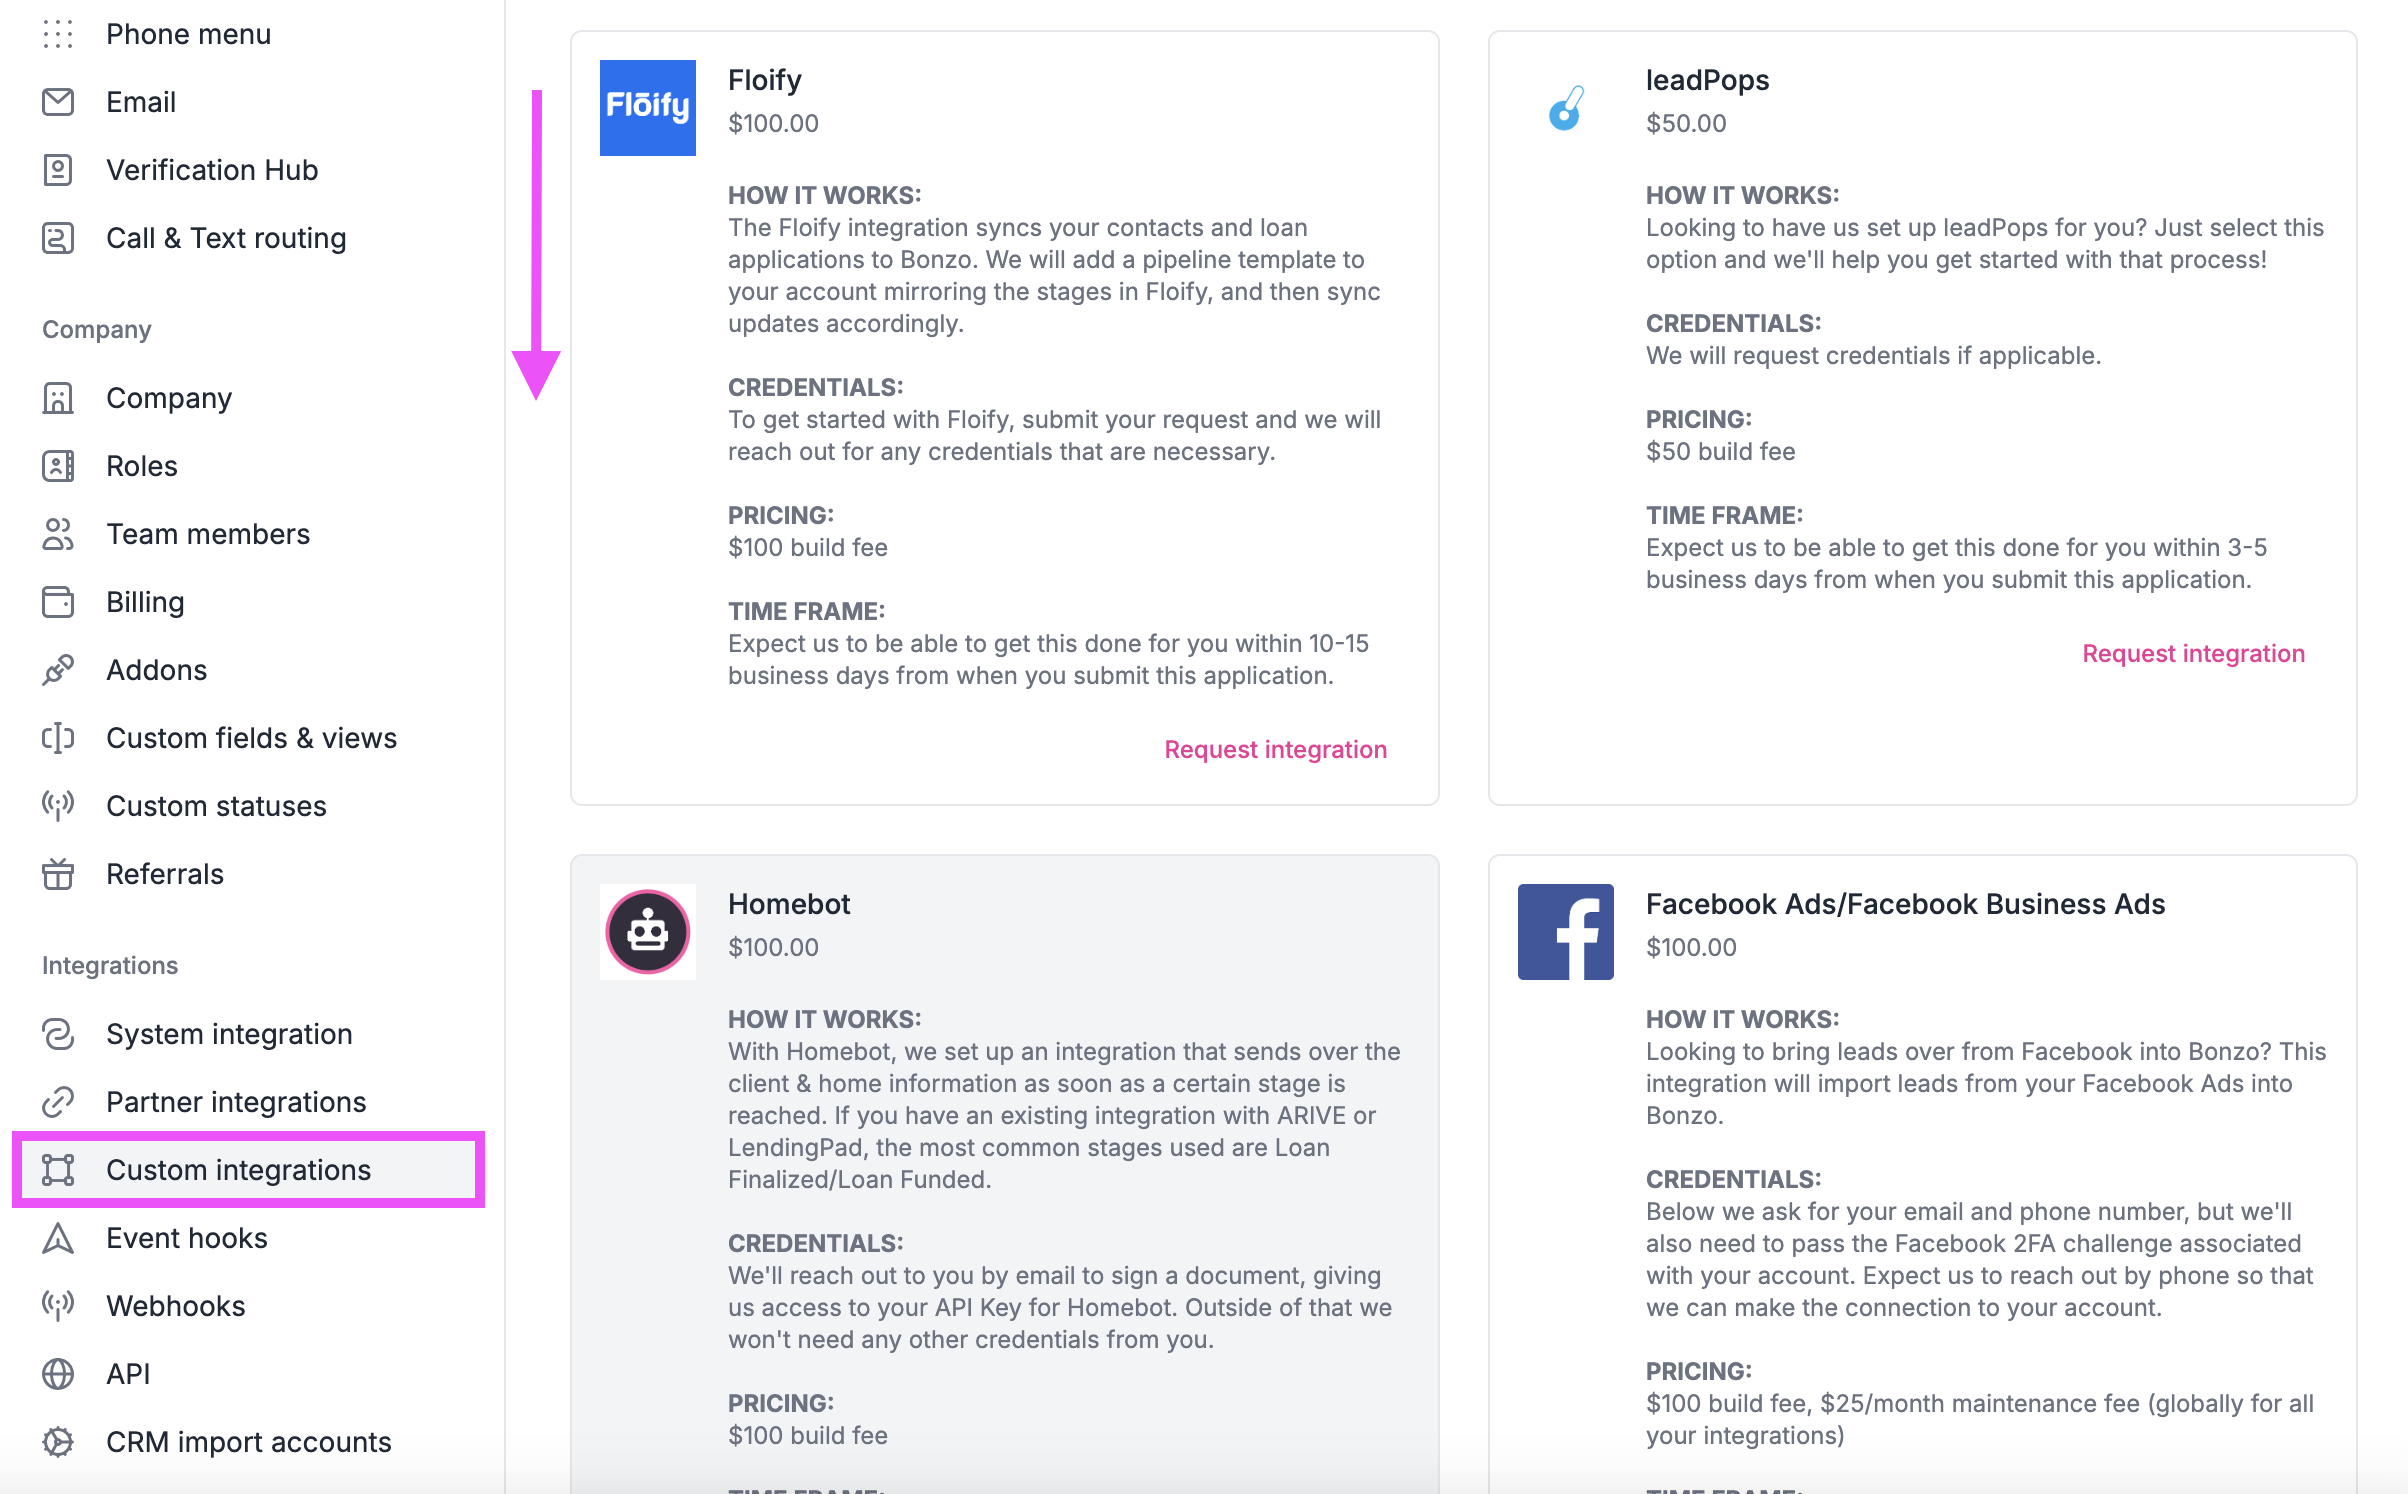
Task: Open Verification Hub
Action: [x=211, y=169]
